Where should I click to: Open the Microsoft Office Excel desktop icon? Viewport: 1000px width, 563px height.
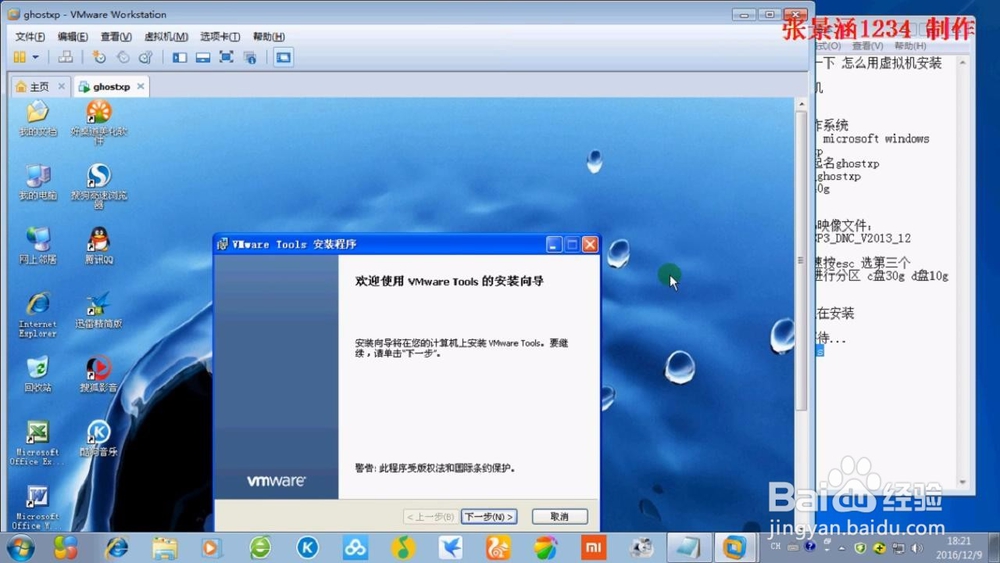pyautogui.click(x=38, y=442)
